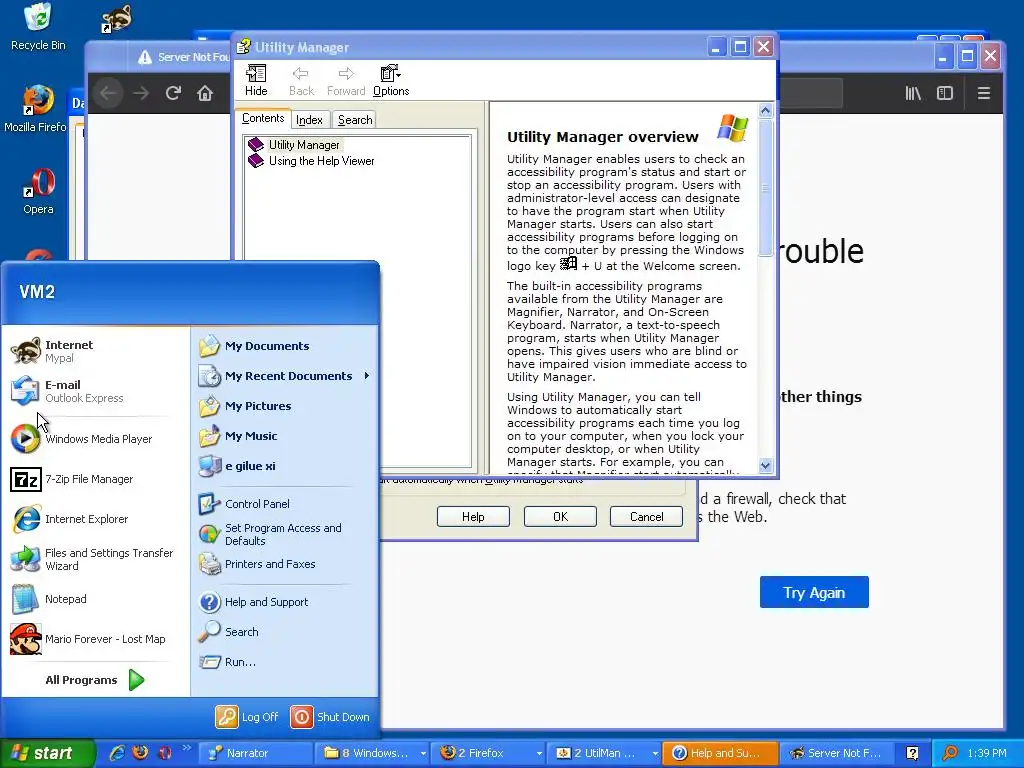1024x768 pixels.
Task: Expand quick launch overflow chevron
Action: click(x=187, y=748)
